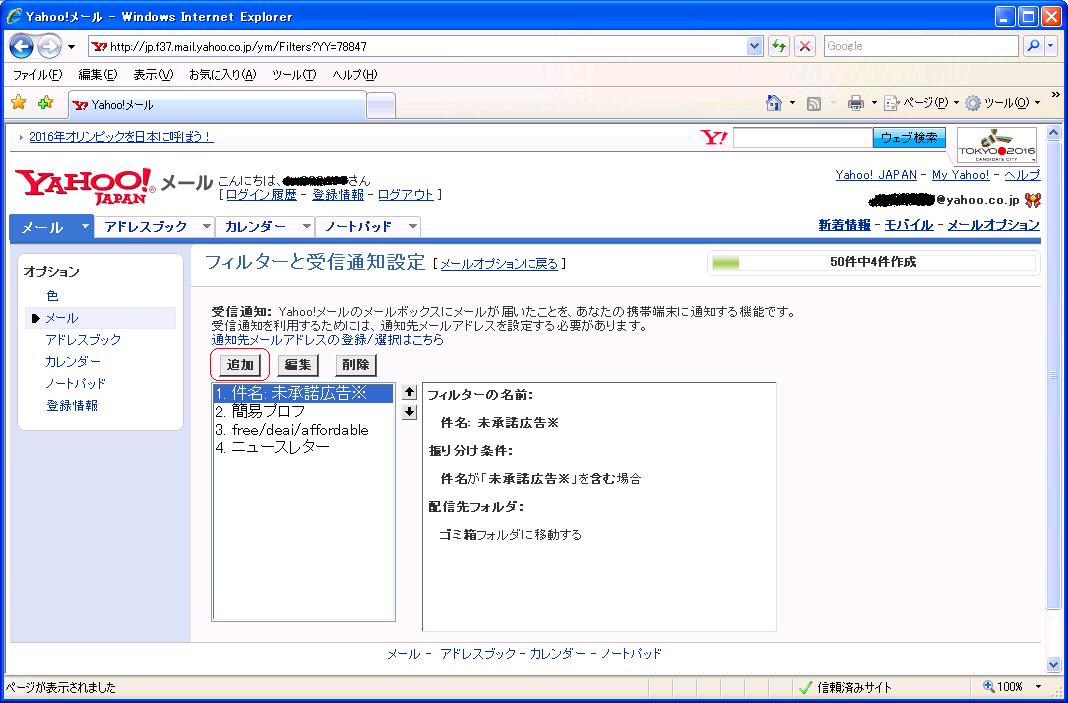Select the Yahoo!メール browser tab
Viewport: 1068px width, 703px height.
click(217, 105)
